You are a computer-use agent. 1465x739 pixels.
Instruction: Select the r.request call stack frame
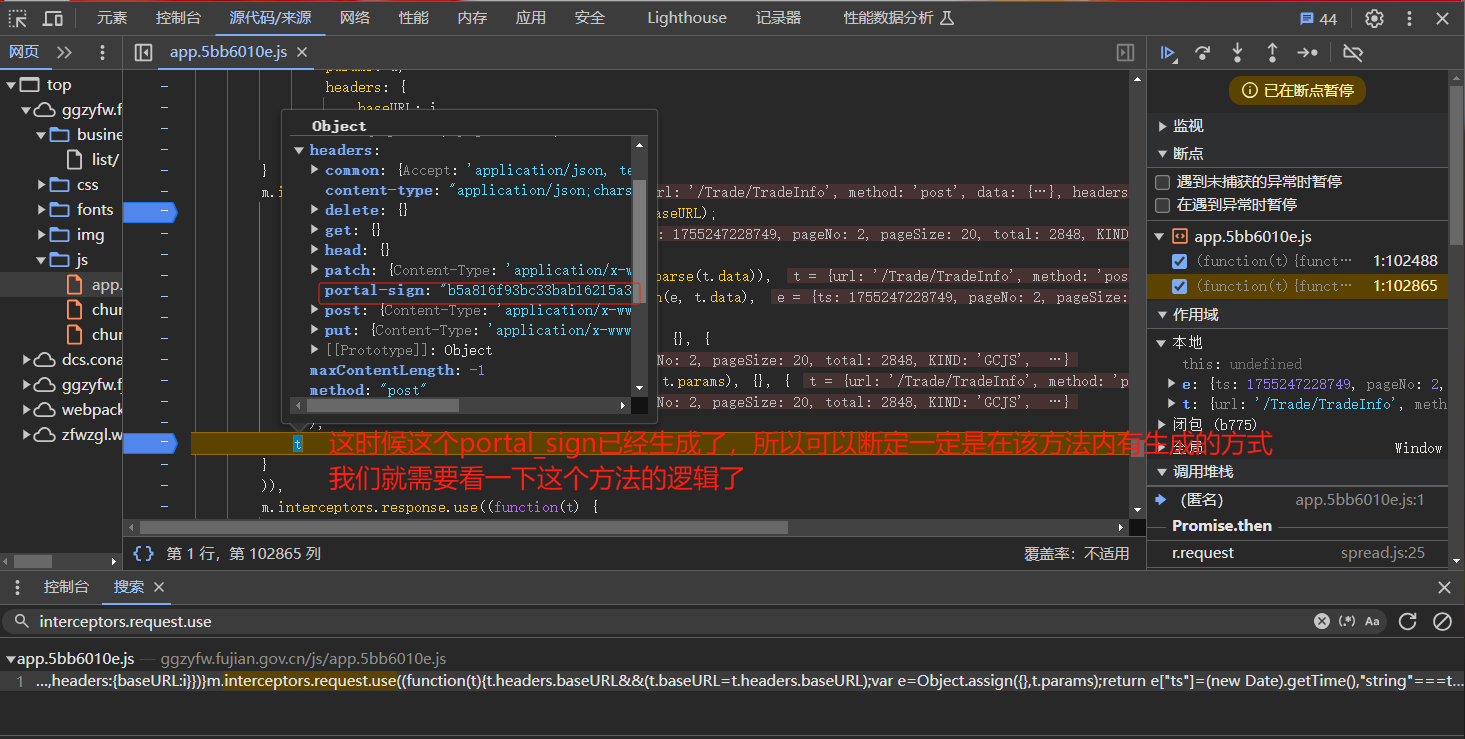1297,553
